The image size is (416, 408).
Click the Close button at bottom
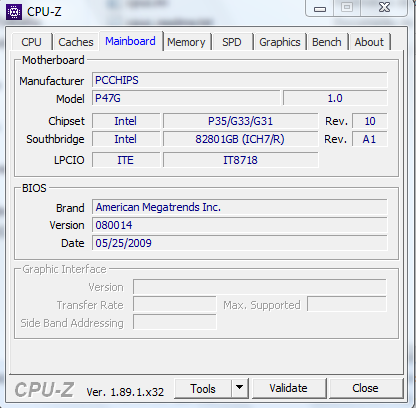[365, 388]
